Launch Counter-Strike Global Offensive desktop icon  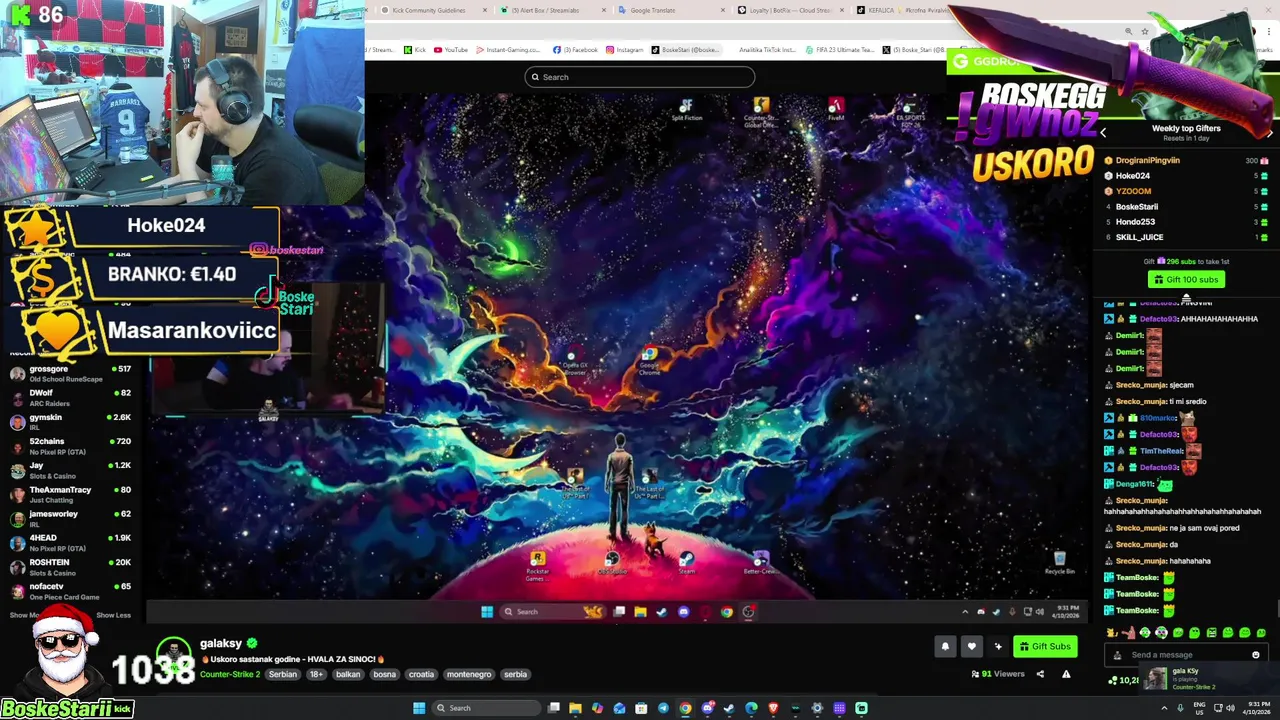pyautogui.click(x=761, y=112)
